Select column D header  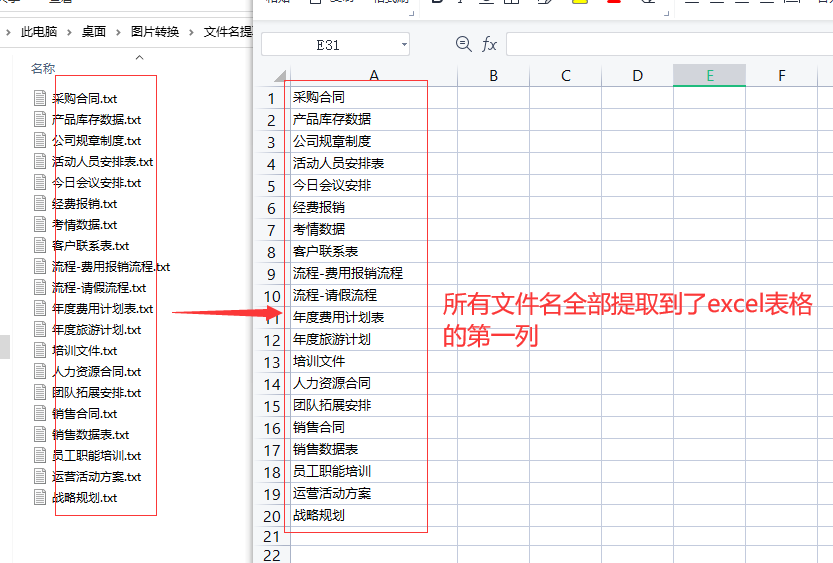coord(638,76)
